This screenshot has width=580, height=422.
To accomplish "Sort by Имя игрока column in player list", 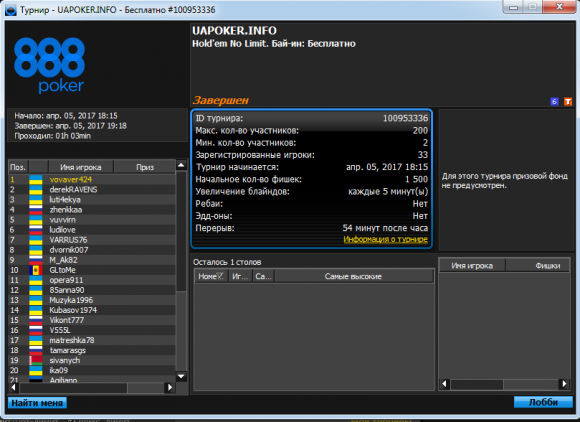I will point(81,167).
